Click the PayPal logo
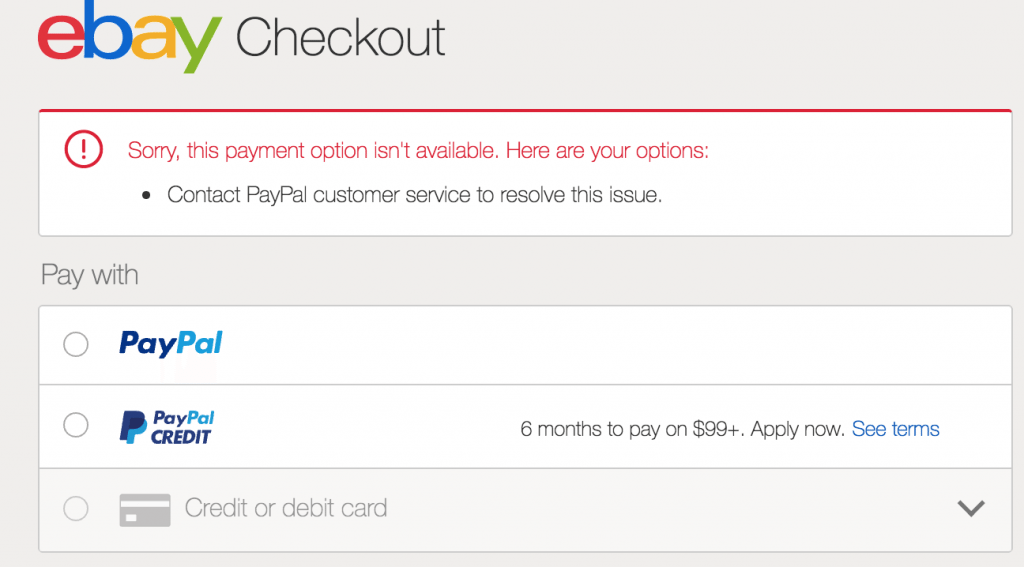 [x=170, y=344]
